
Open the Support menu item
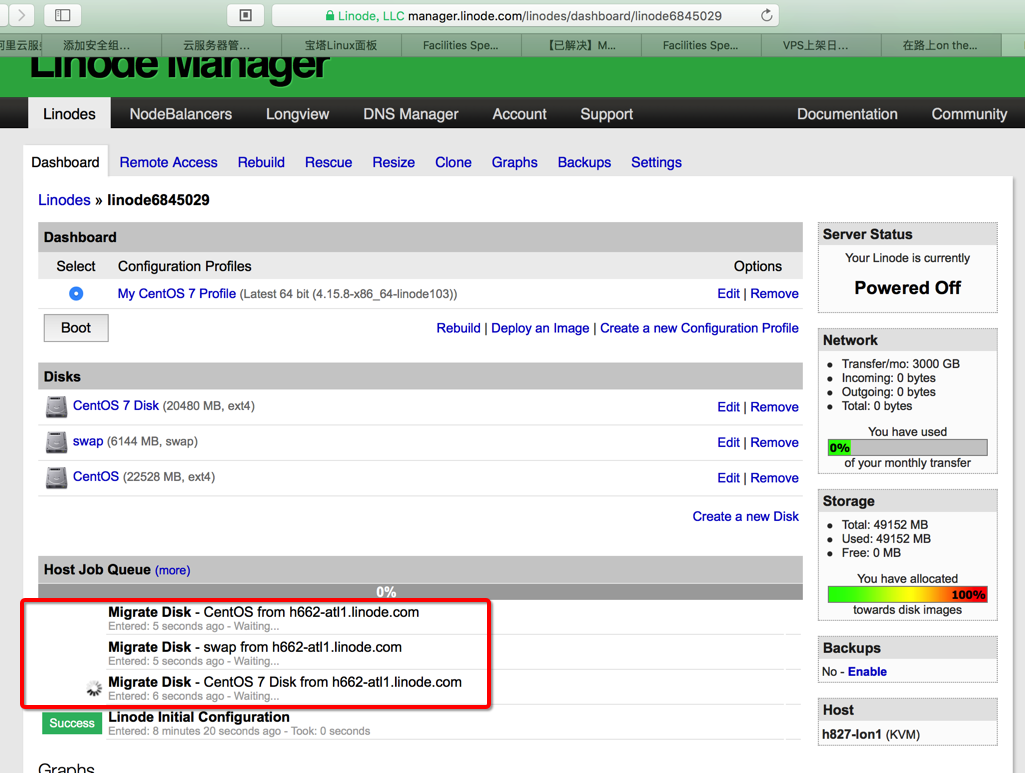click(607, 114)
